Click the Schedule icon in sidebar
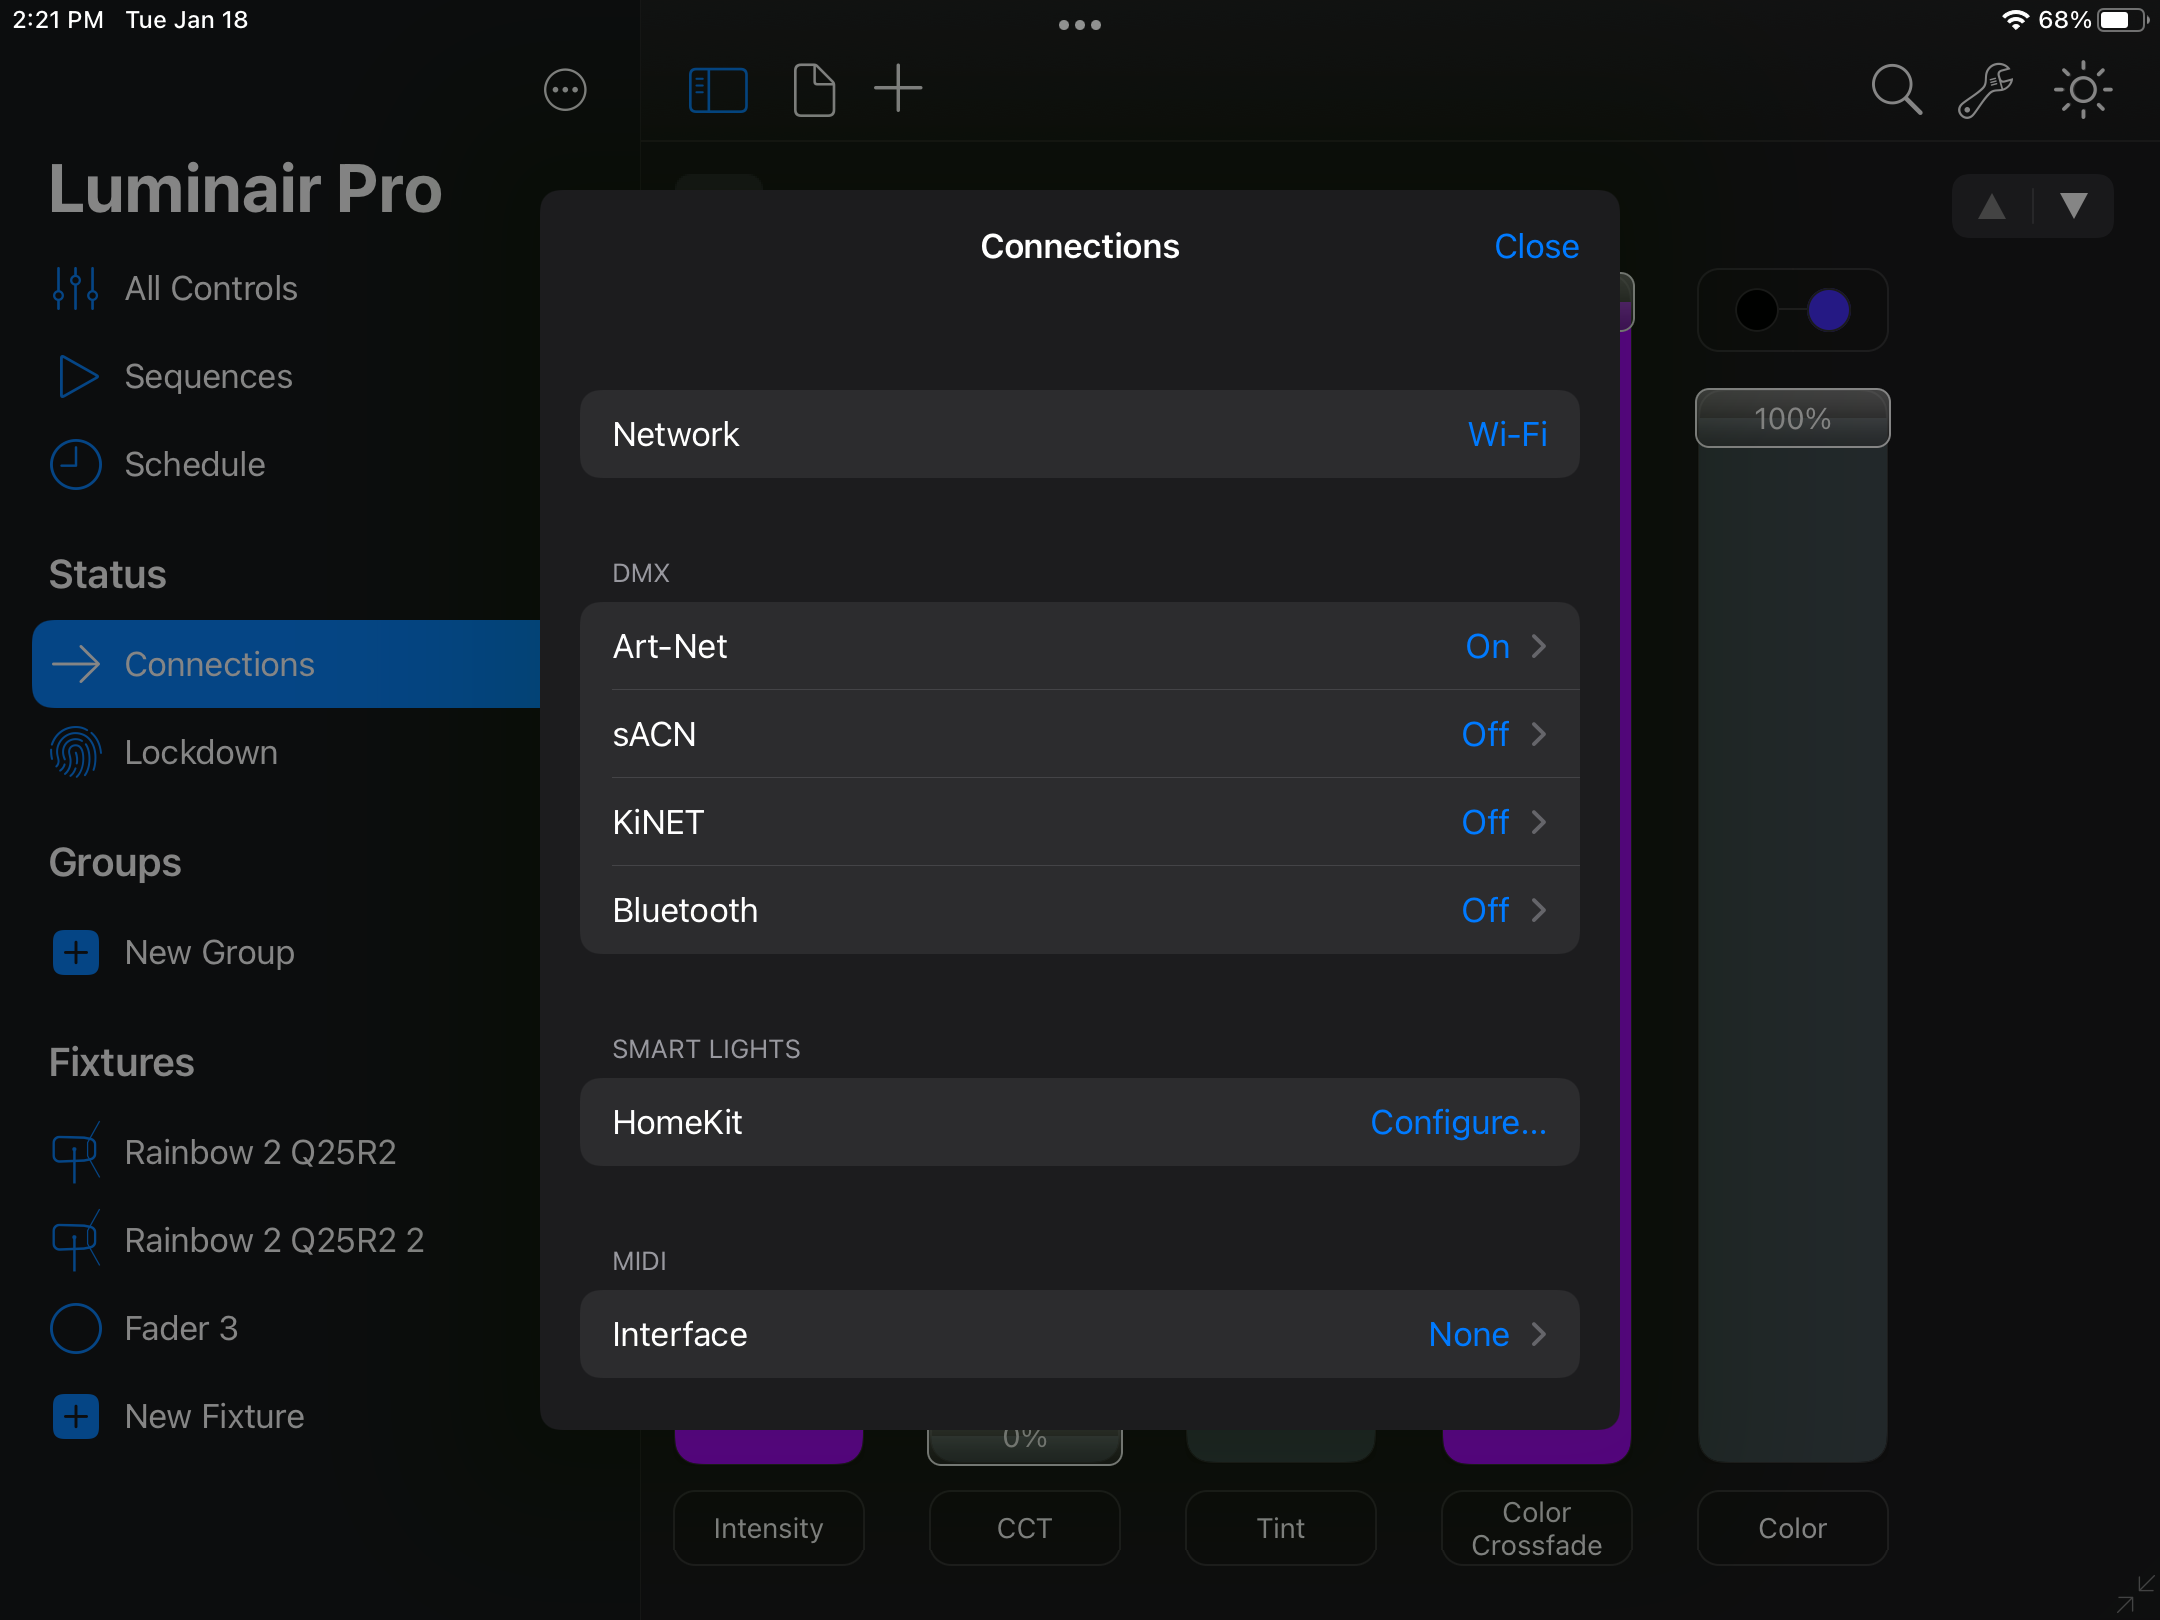This screenshot has width=2160, height=1620. [73, 463]
